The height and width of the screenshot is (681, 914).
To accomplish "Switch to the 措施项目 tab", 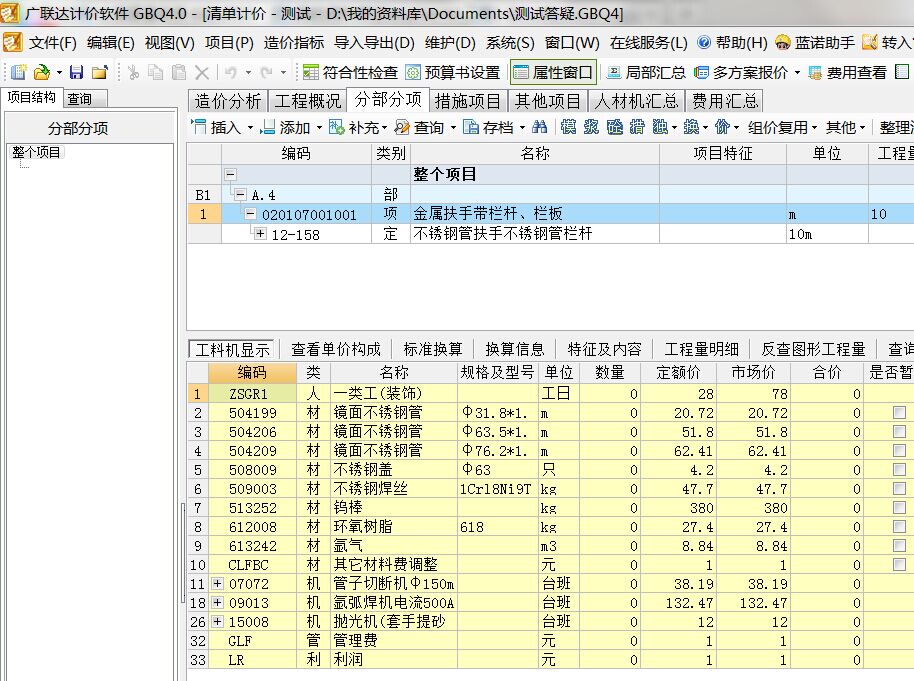I will 468,101.
